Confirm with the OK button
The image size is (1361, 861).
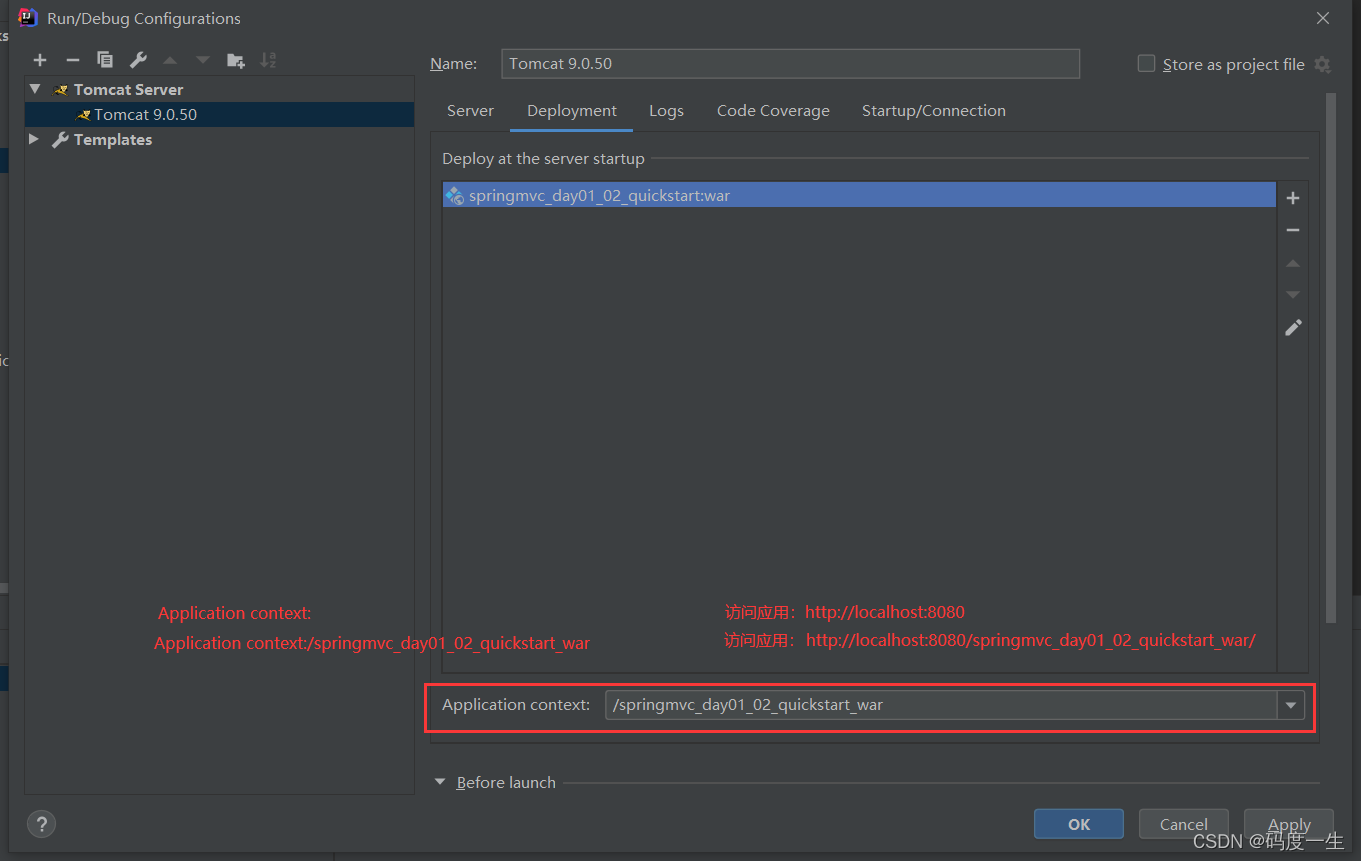point(1079,824)
